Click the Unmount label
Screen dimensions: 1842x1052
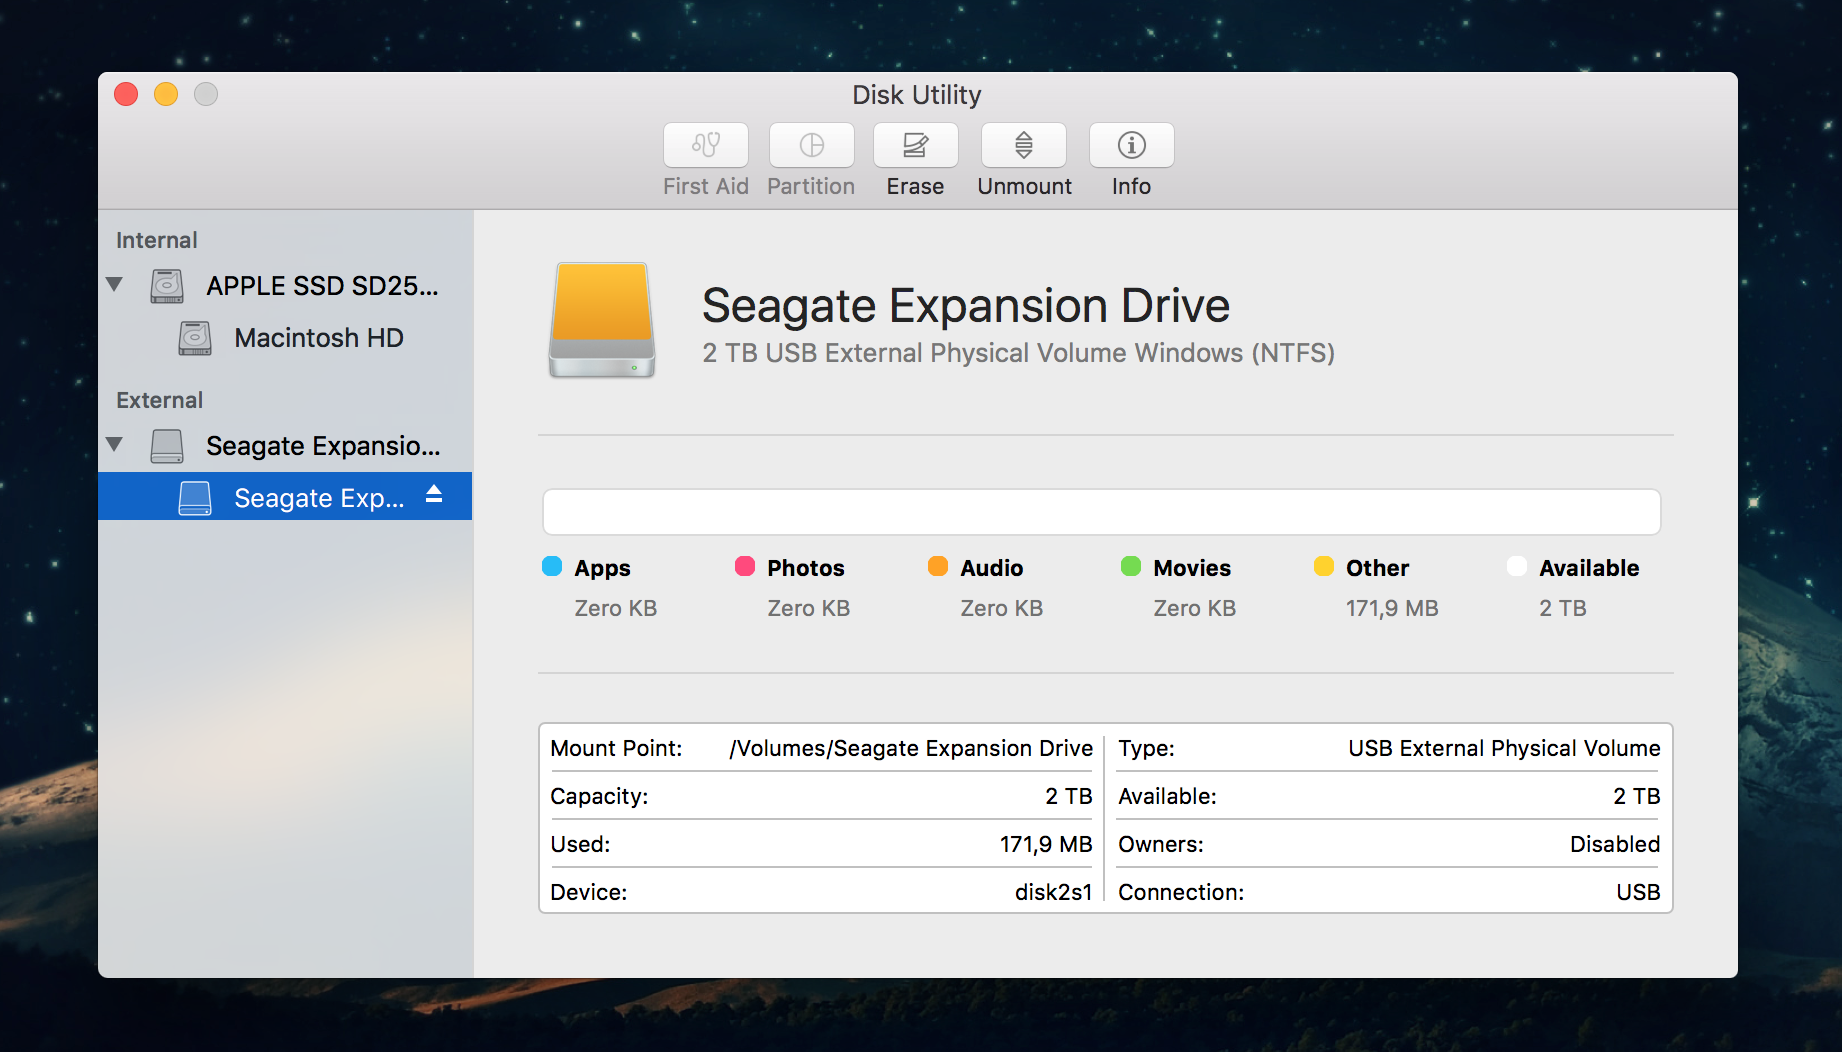[x=1024, y=186]
